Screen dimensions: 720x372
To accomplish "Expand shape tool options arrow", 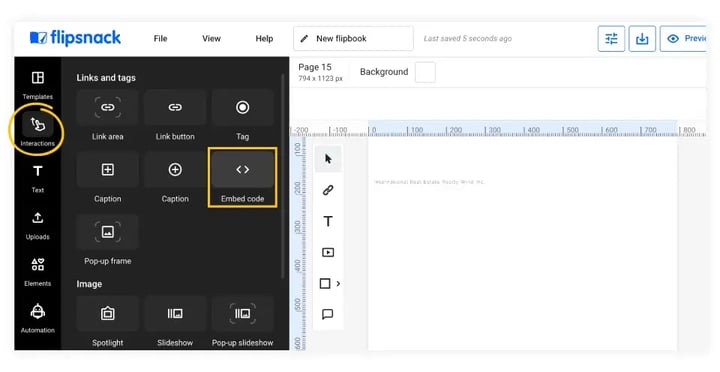I will click(x=338, y=283).
